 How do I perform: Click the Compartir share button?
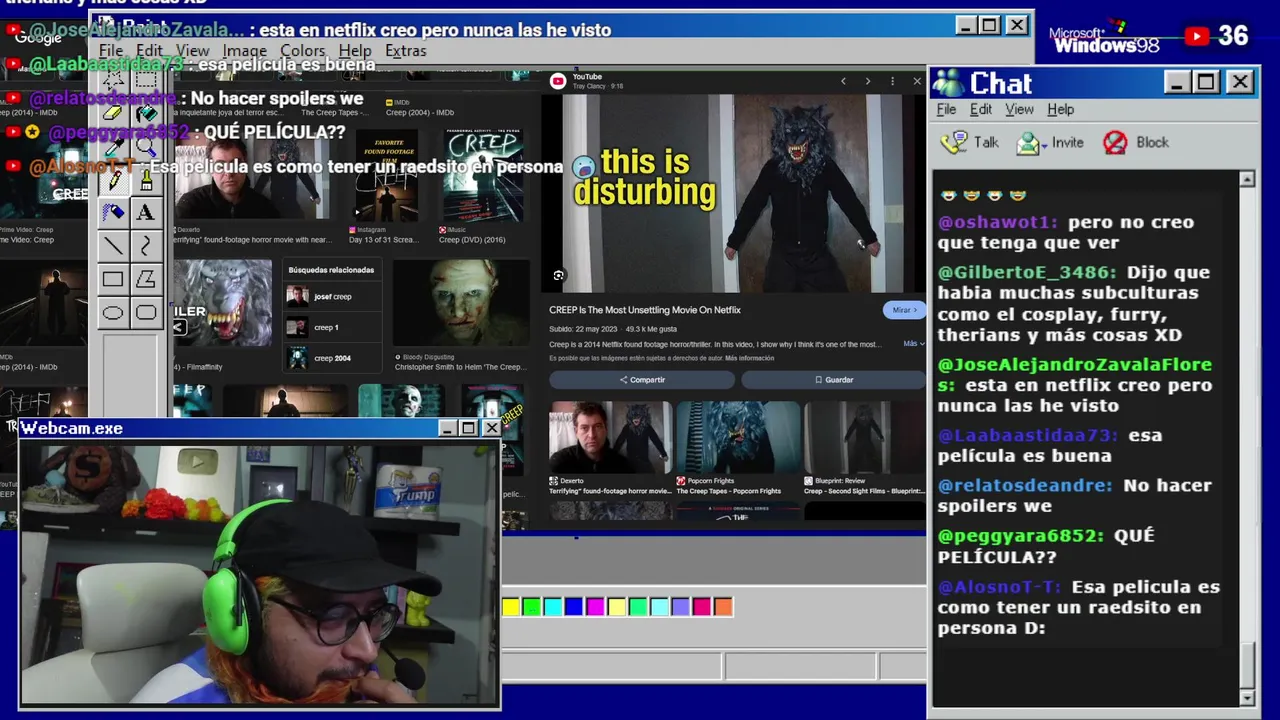642,380
